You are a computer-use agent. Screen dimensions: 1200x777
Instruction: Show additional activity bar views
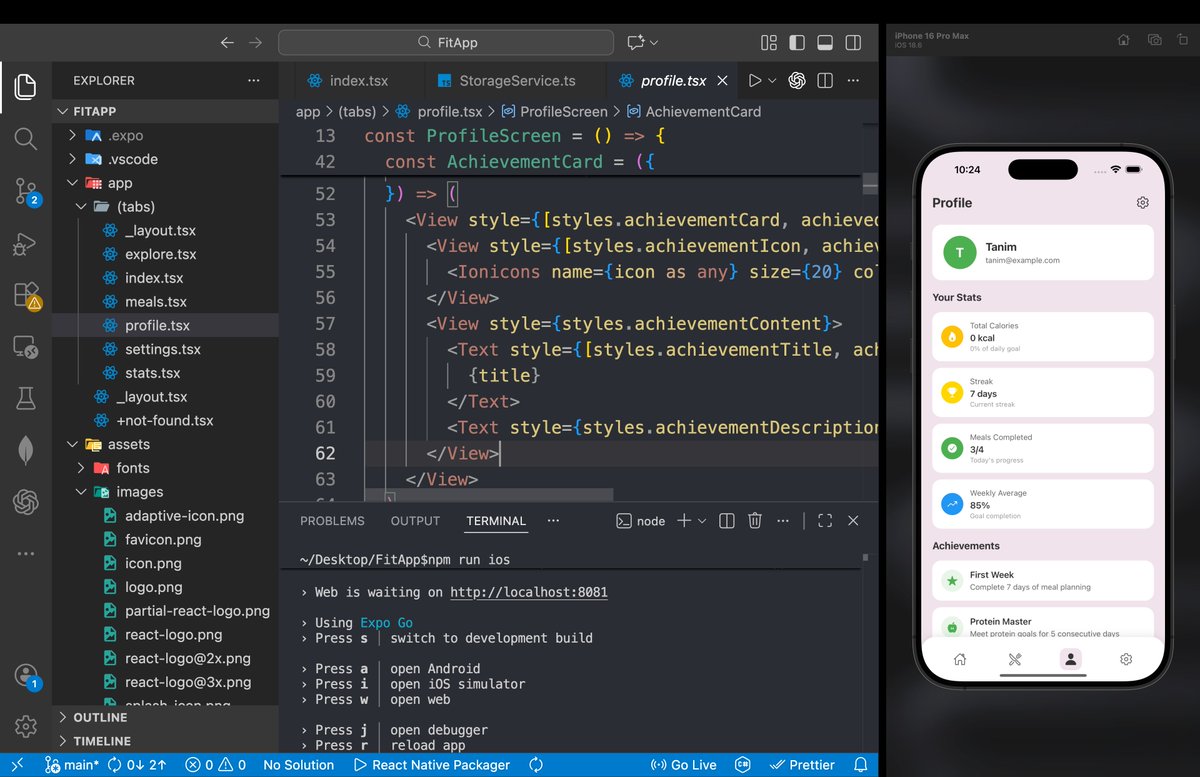point(26,553)
